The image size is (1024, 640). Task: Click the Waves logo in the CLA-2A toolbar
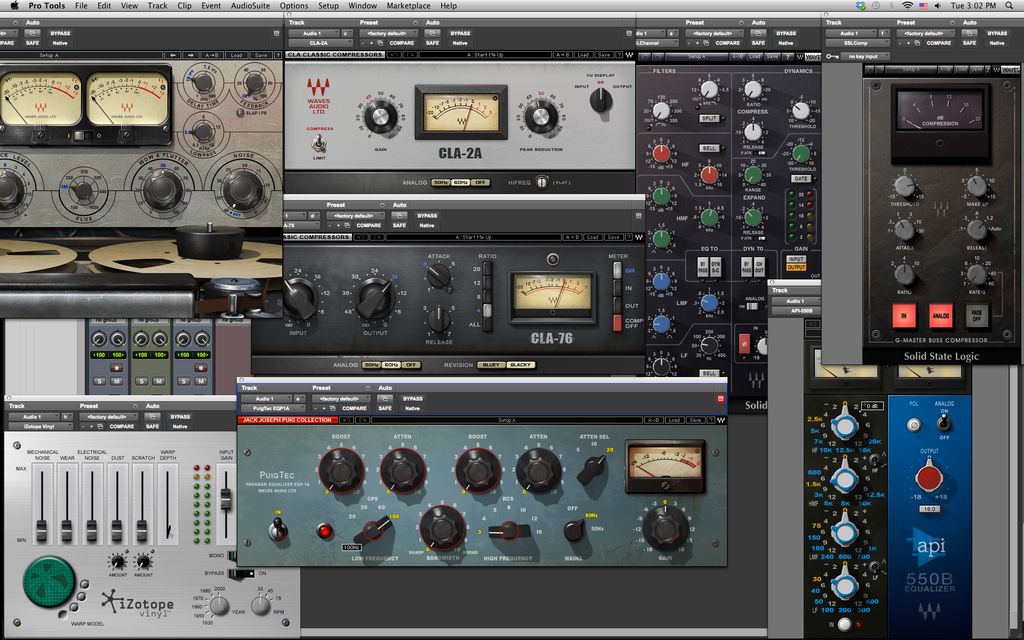(629, 55)
